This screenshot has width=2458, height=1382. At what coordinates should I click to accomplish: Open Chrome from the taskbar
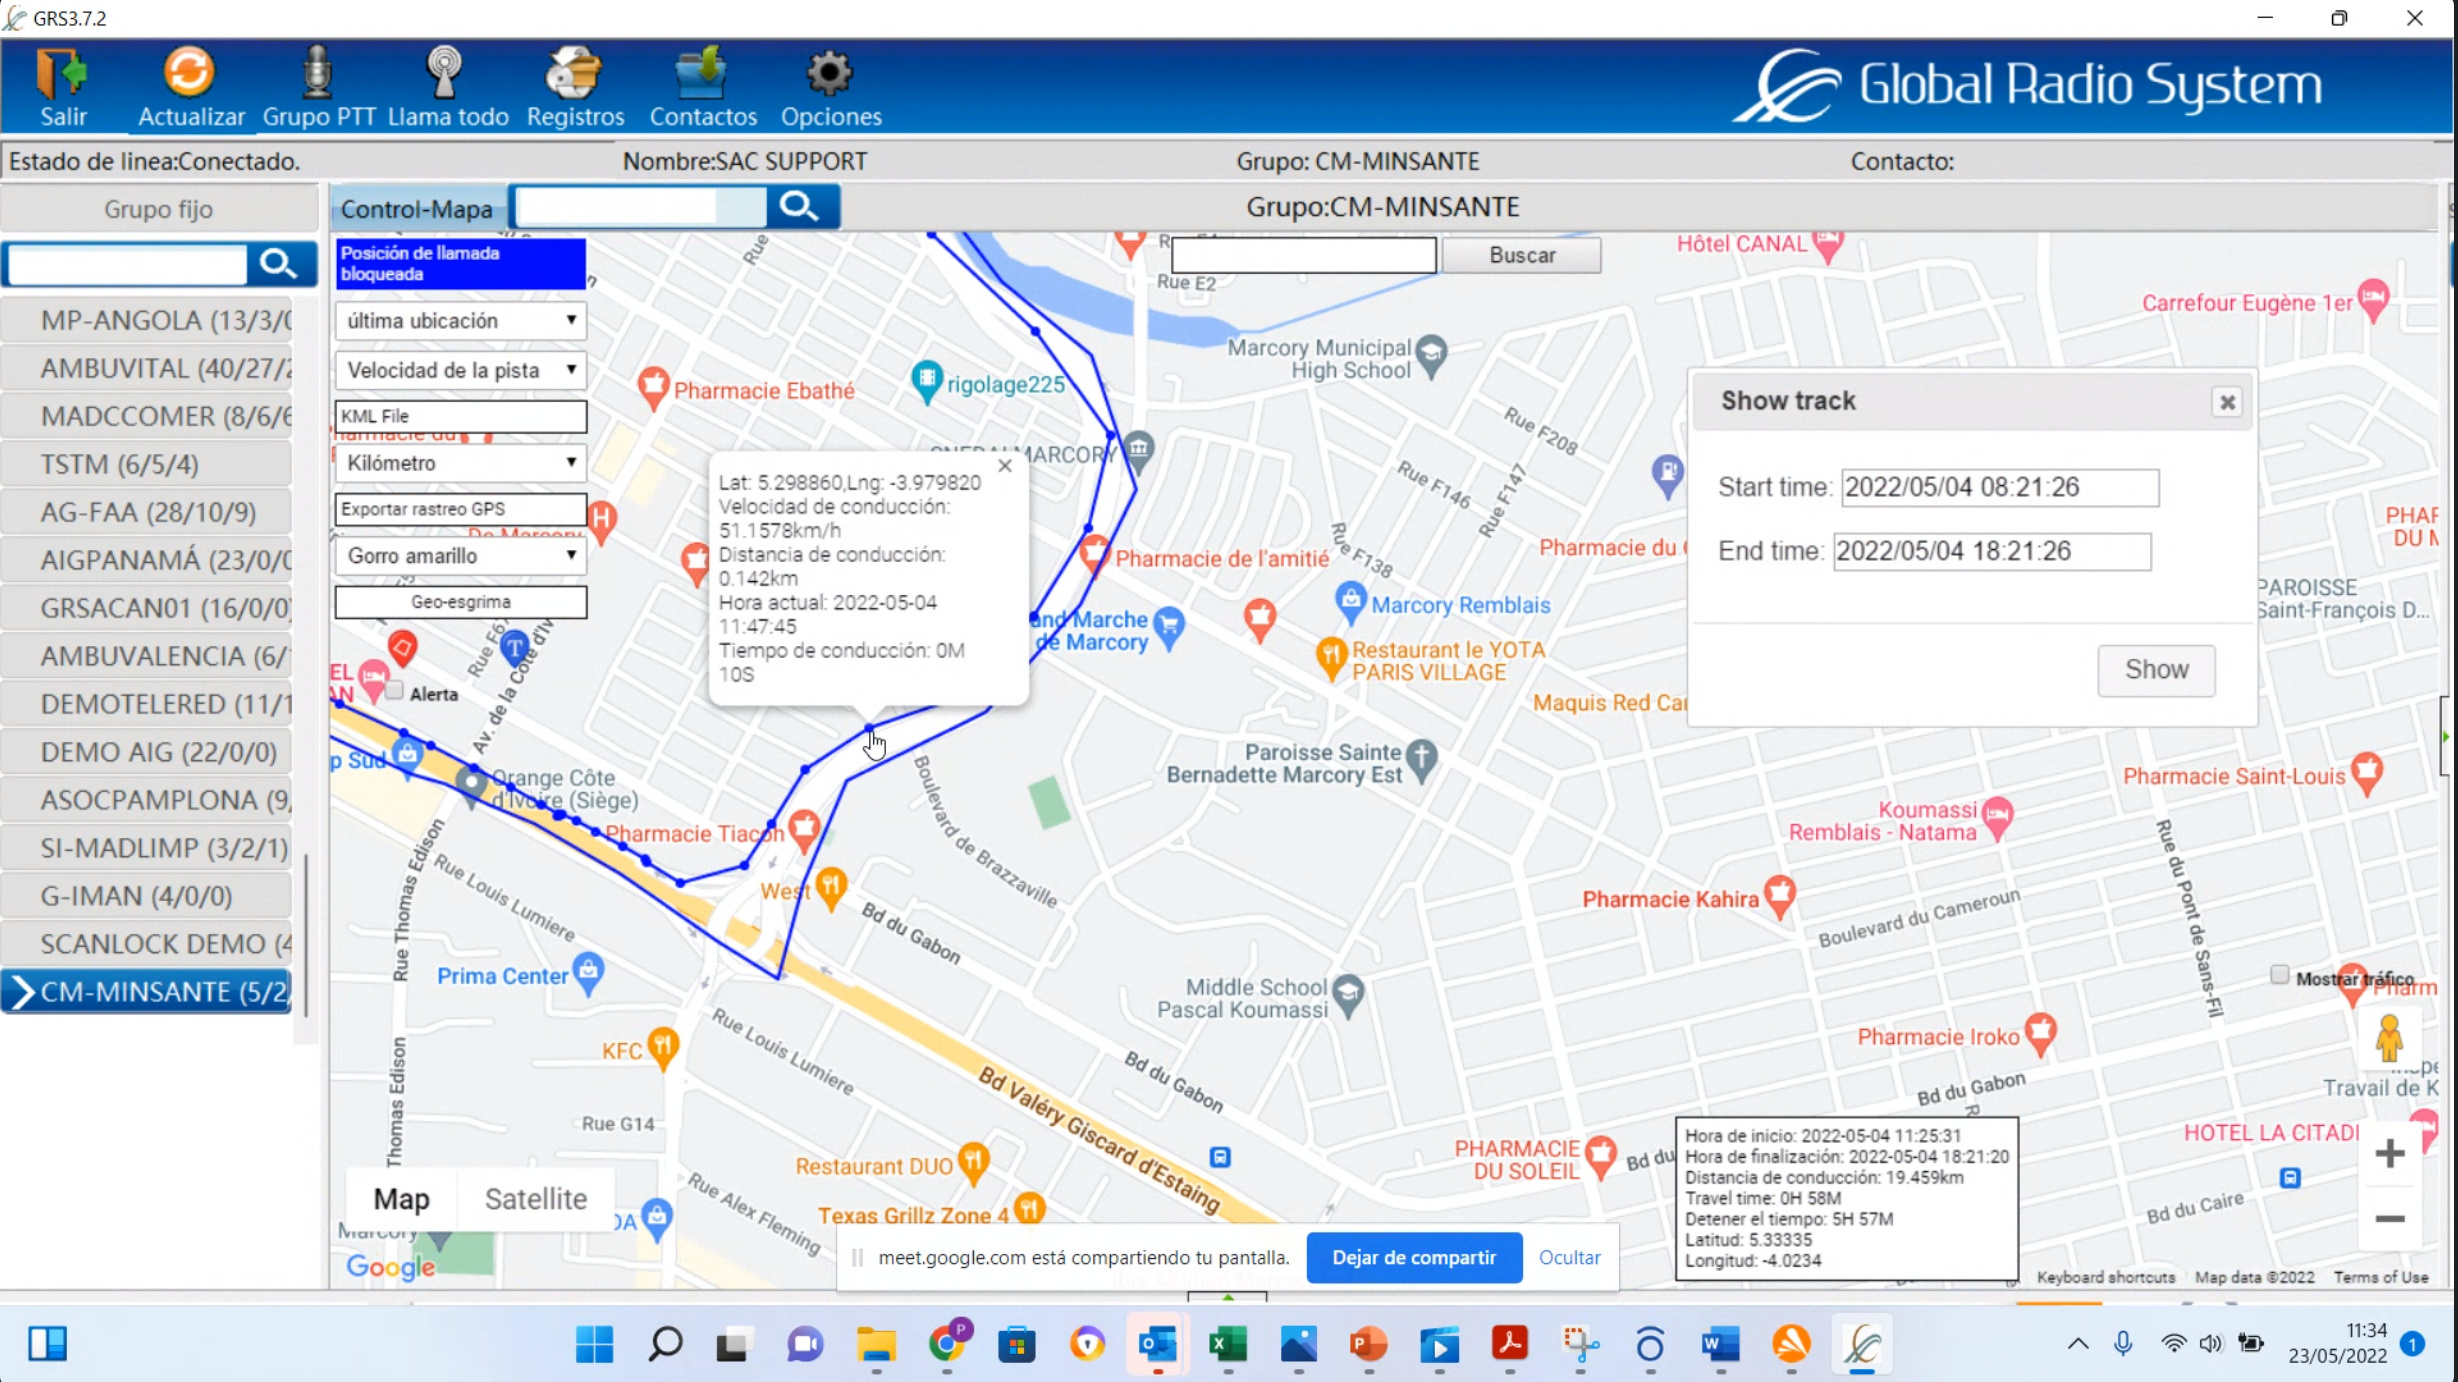pos(946,1344)
